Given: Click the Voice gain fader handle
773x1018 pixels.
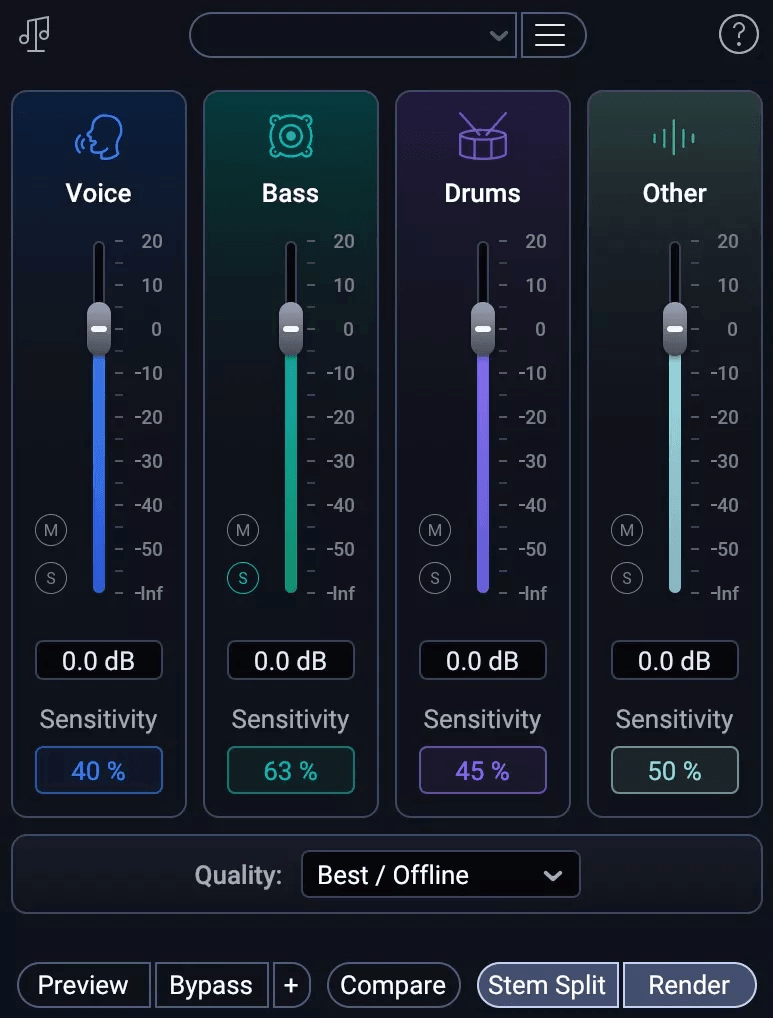Looking at the screenshot, I should pos(99,329).
